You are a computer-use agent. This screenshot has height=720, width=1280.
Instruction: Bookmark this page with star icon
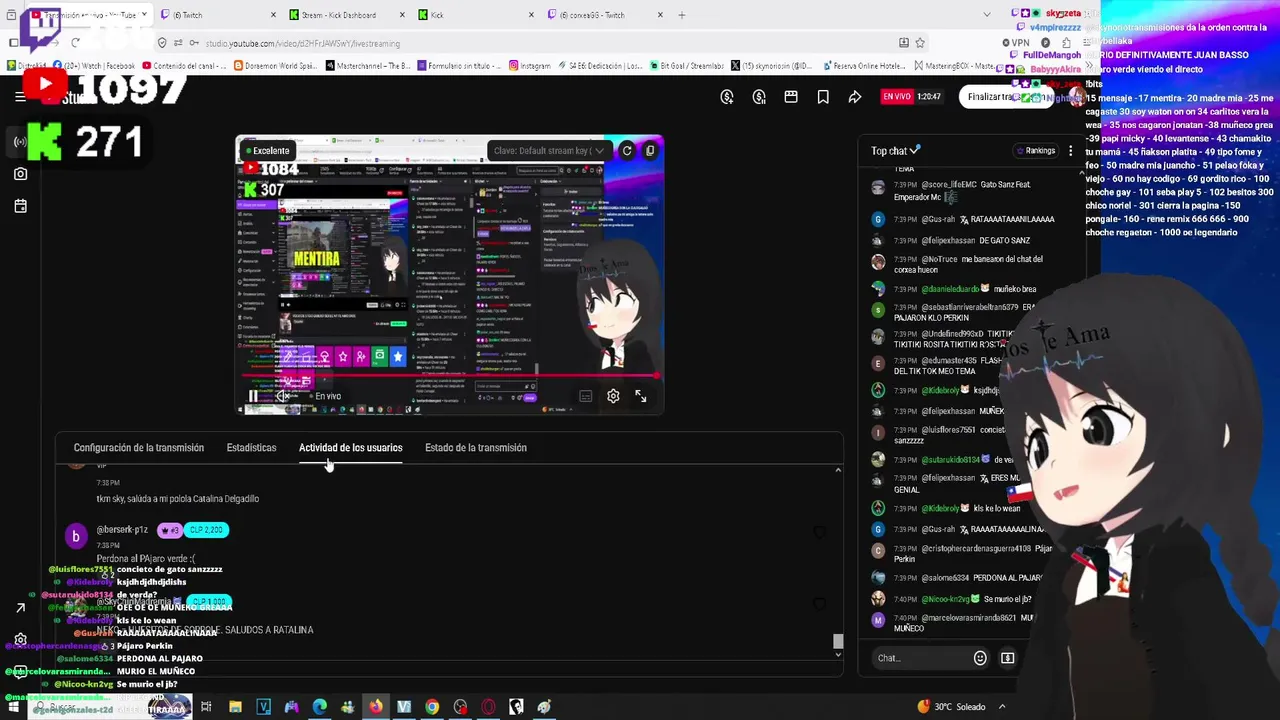pyautogui.click(x=920, y=43)
